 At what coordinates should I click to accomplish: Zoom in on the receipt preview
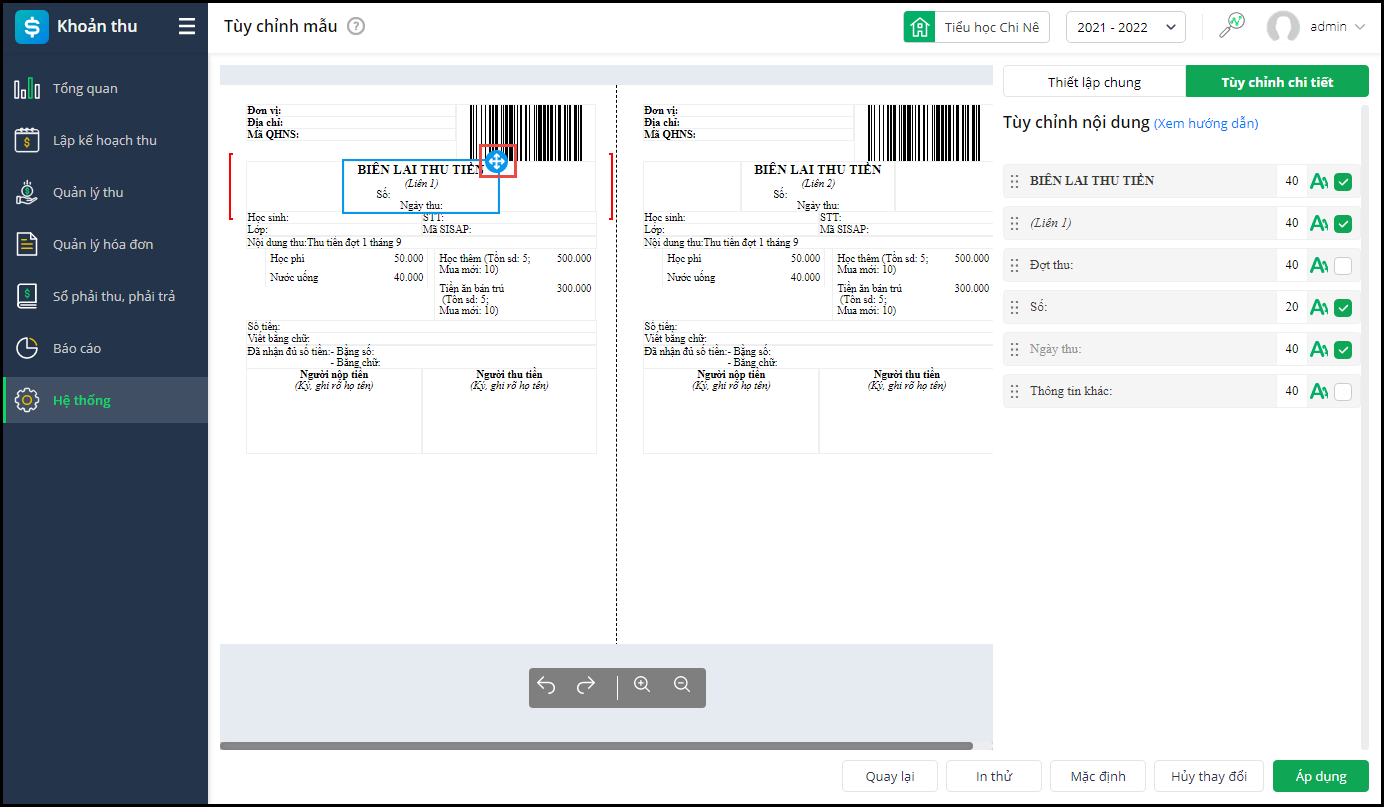[642, 685]
